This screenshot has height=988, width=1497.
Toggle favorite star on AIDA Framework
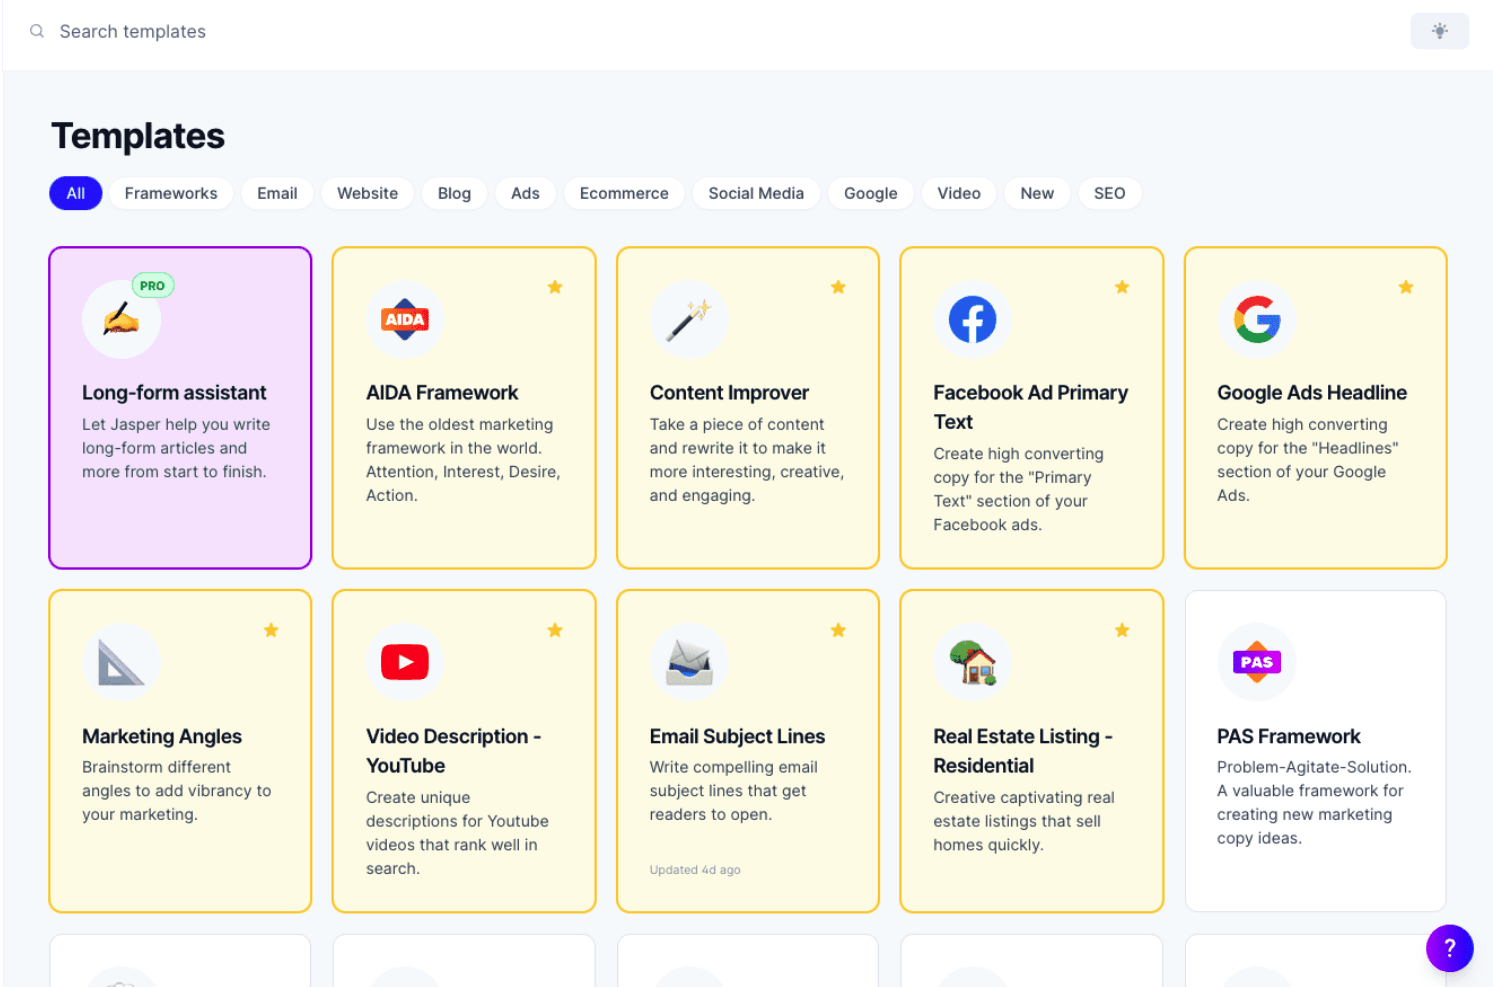[x=555, y=288]
